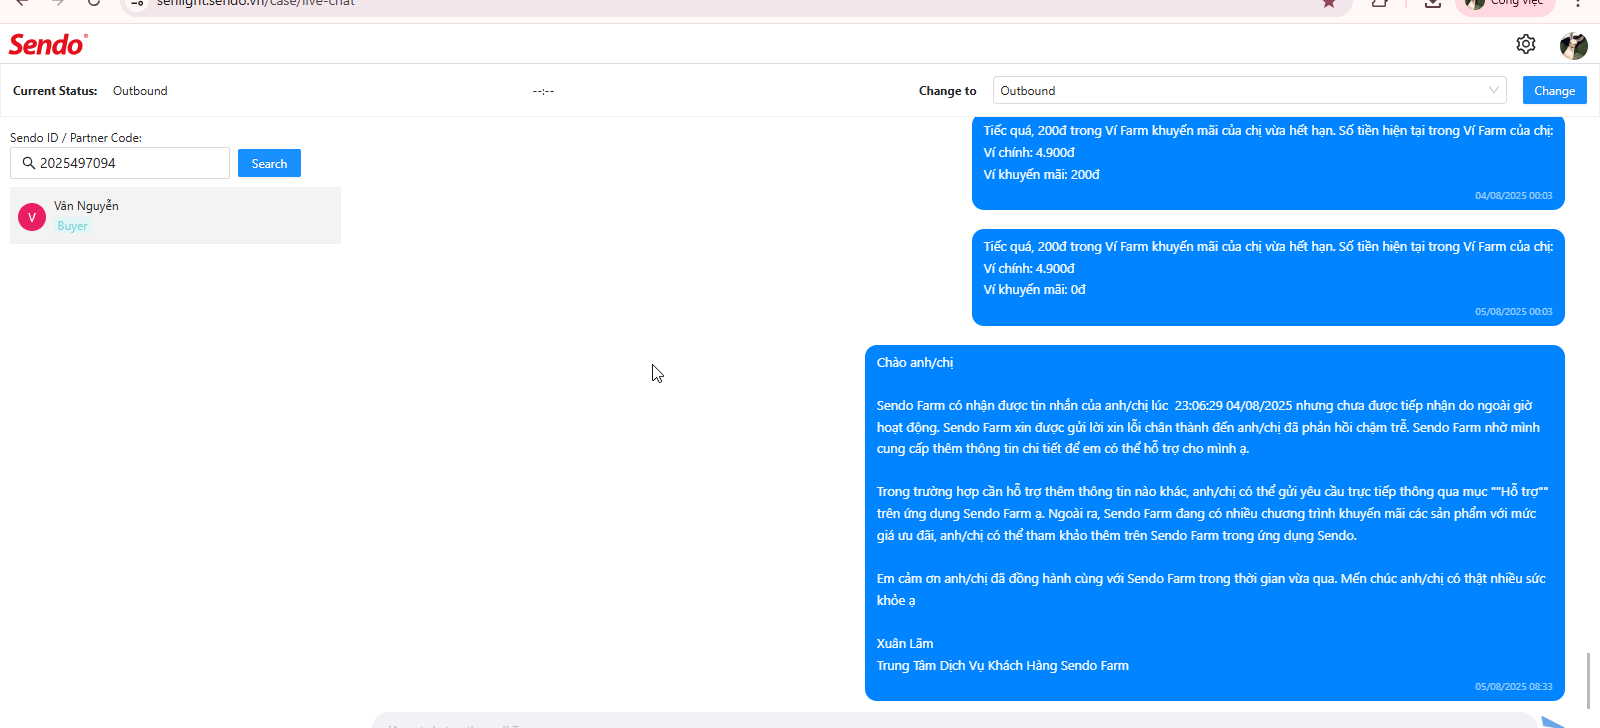The image size is (1600, 728).
Task: Reload the page in the browser
Action: coord(93,4)
